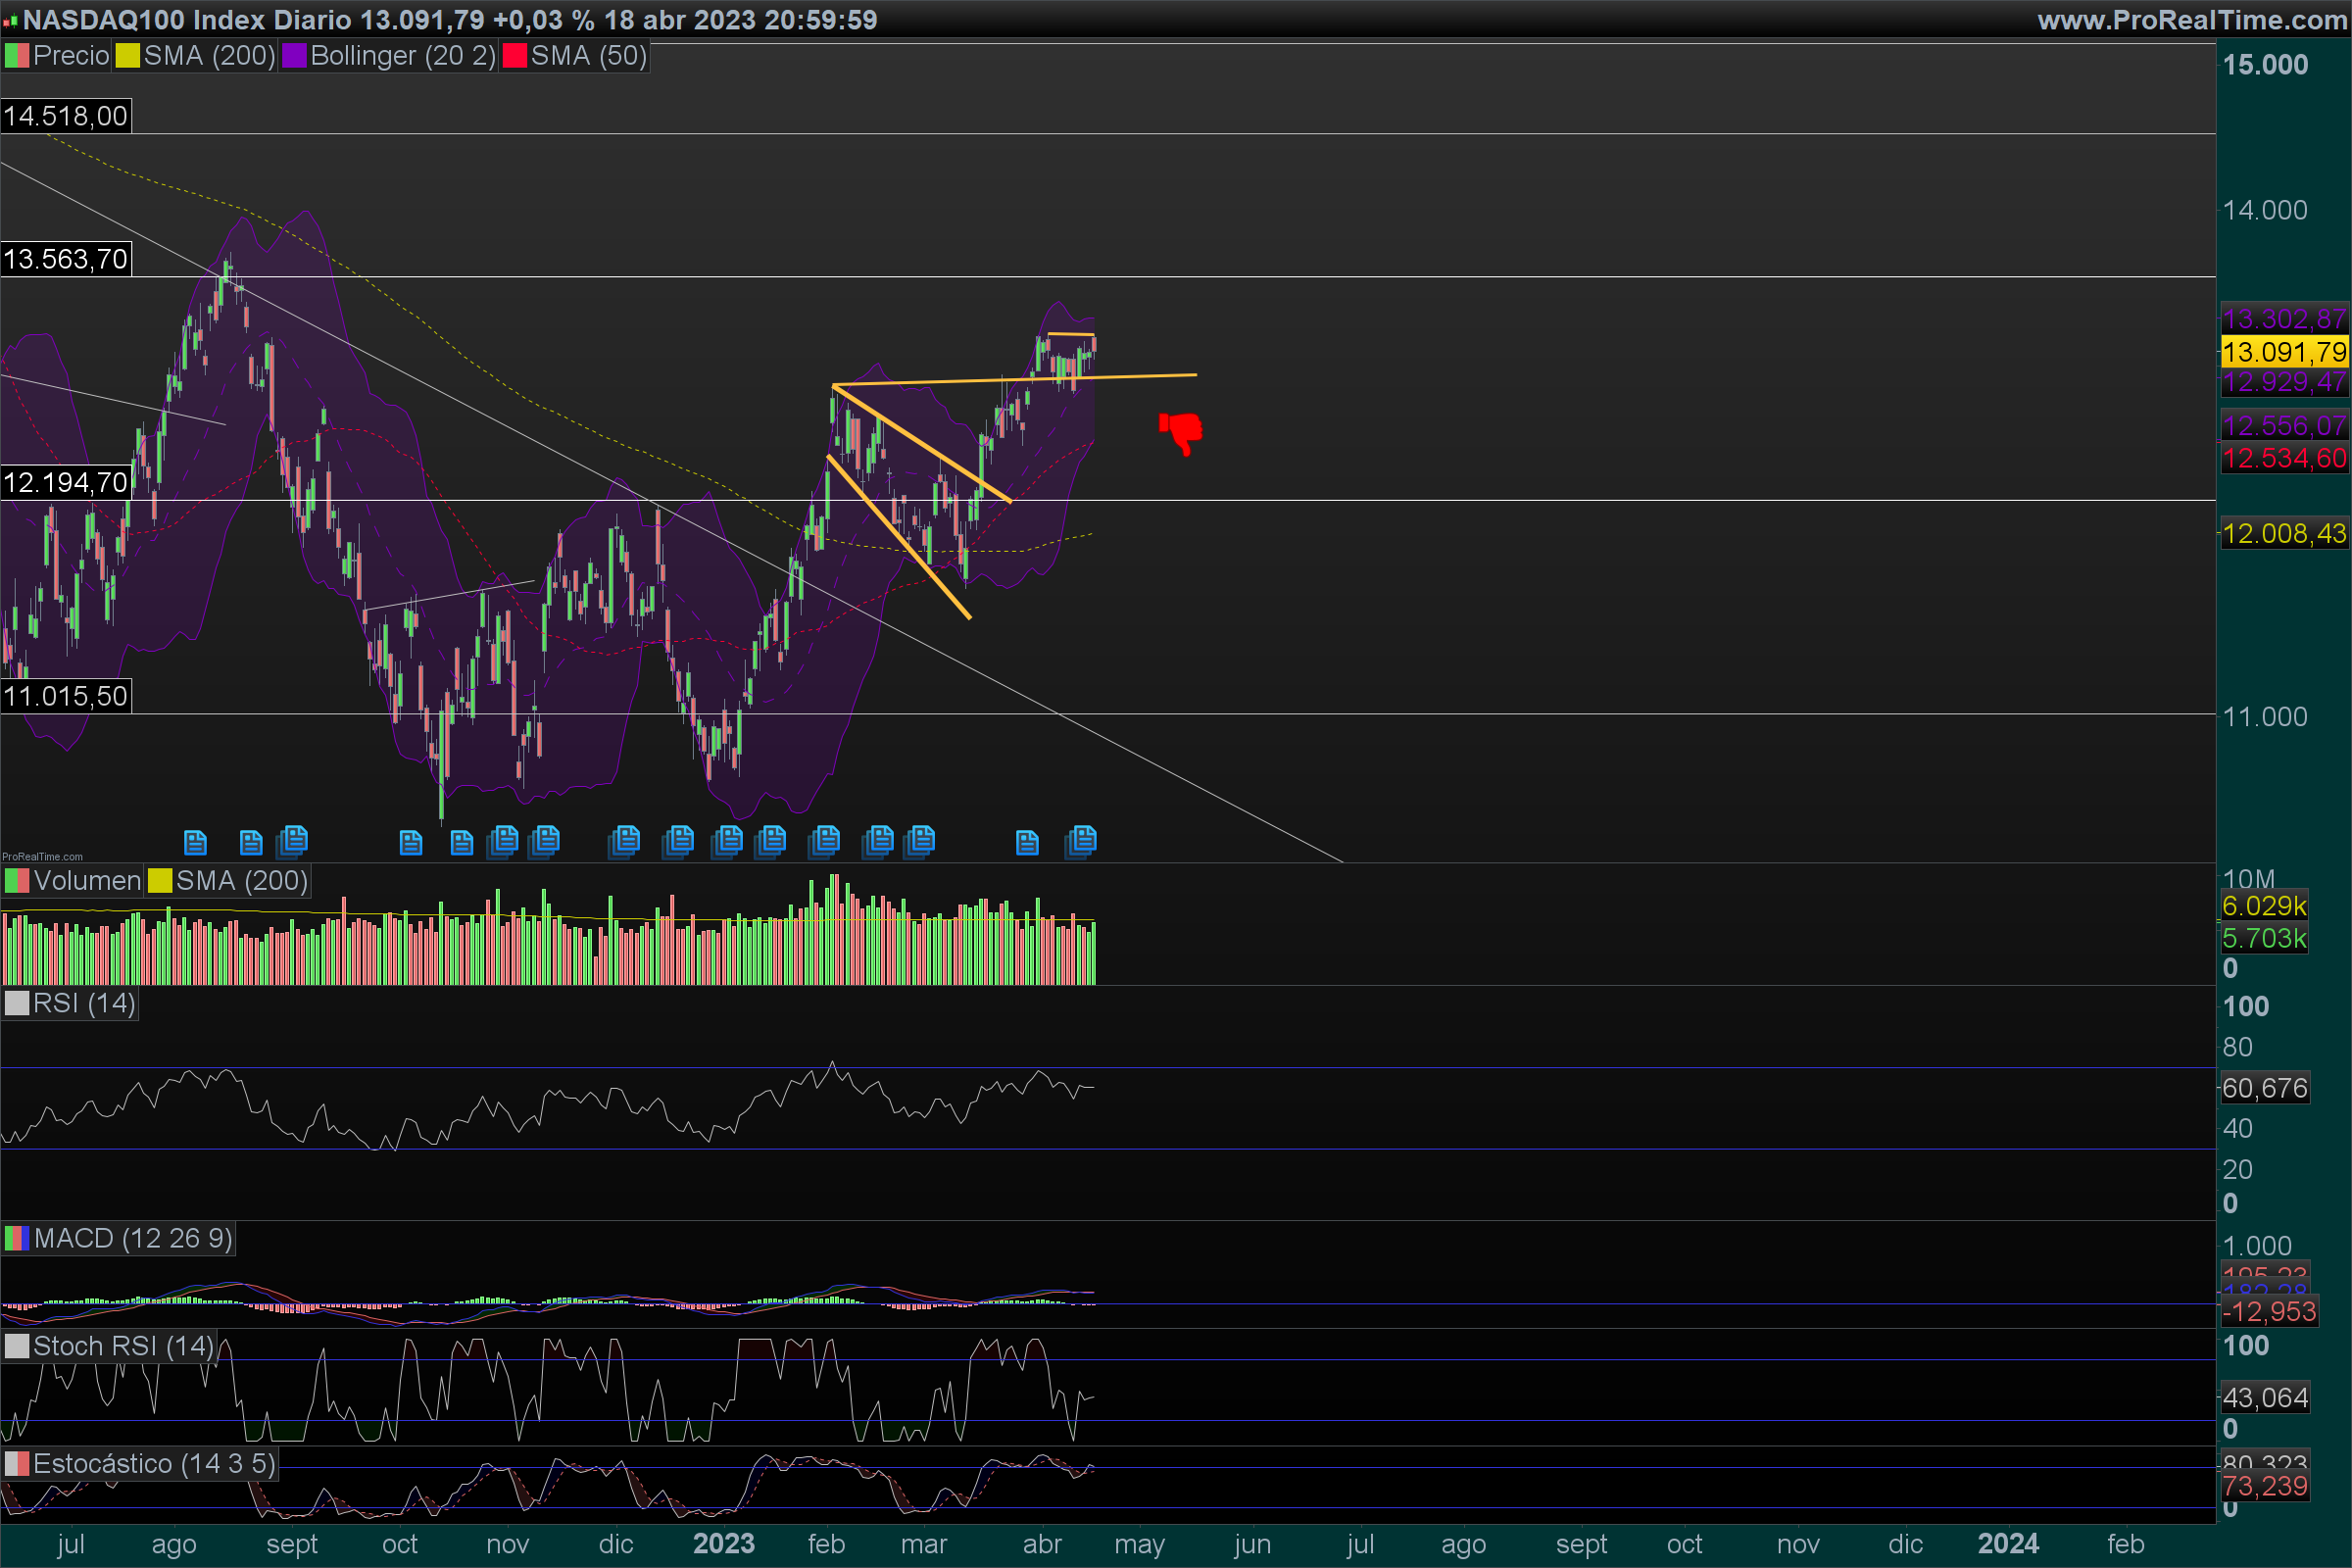Toggle the SMA (50) indicator label

tap(588, 55)
